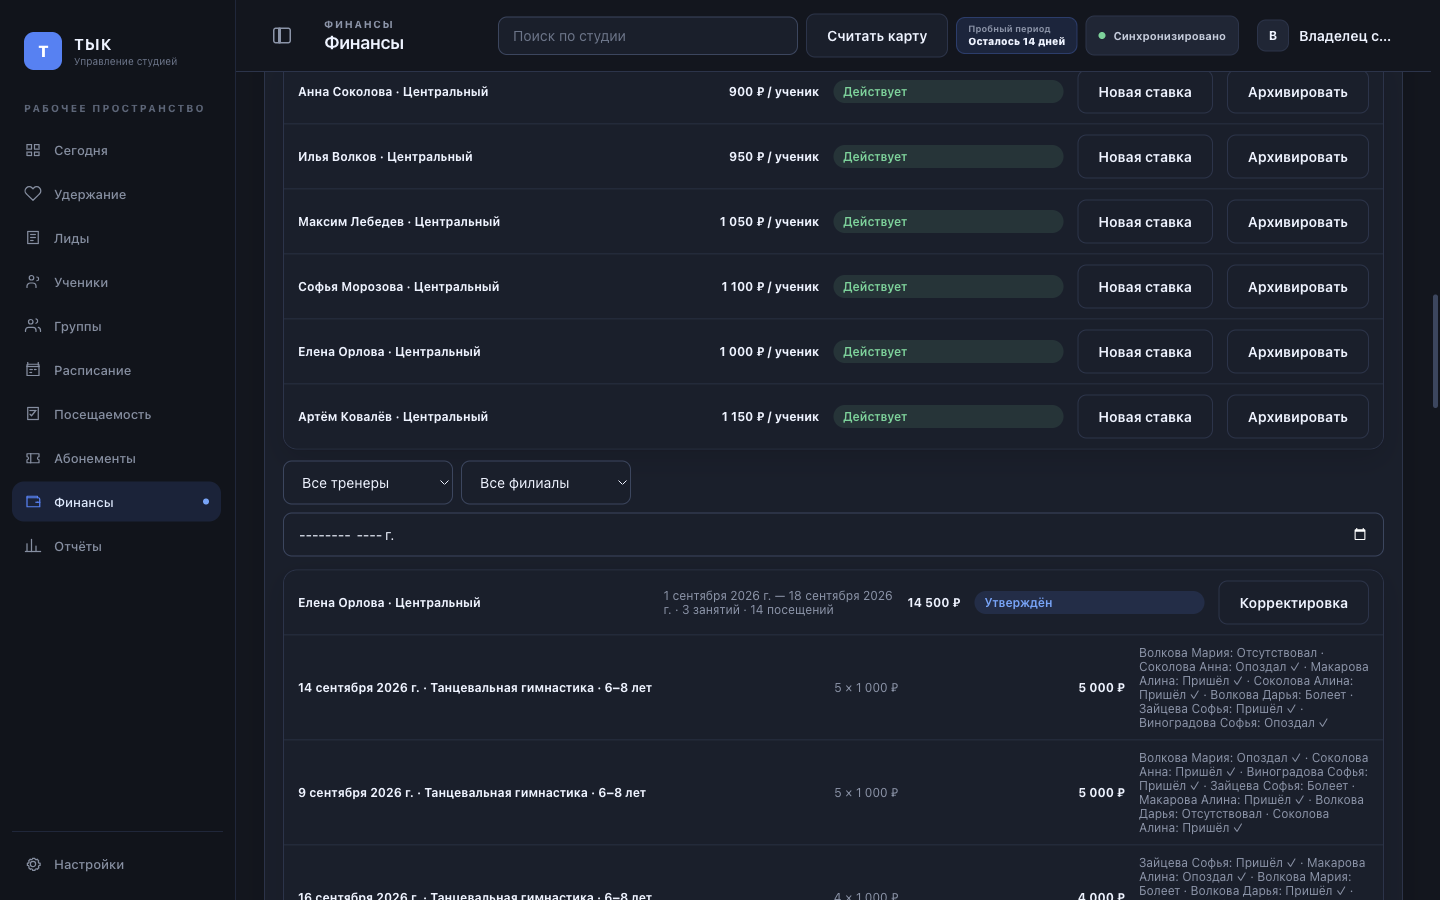This screenshot has width=1440, height=900.
Task: Click the 14 сентября 2026 session row
Action: click(x=833, y=688)
